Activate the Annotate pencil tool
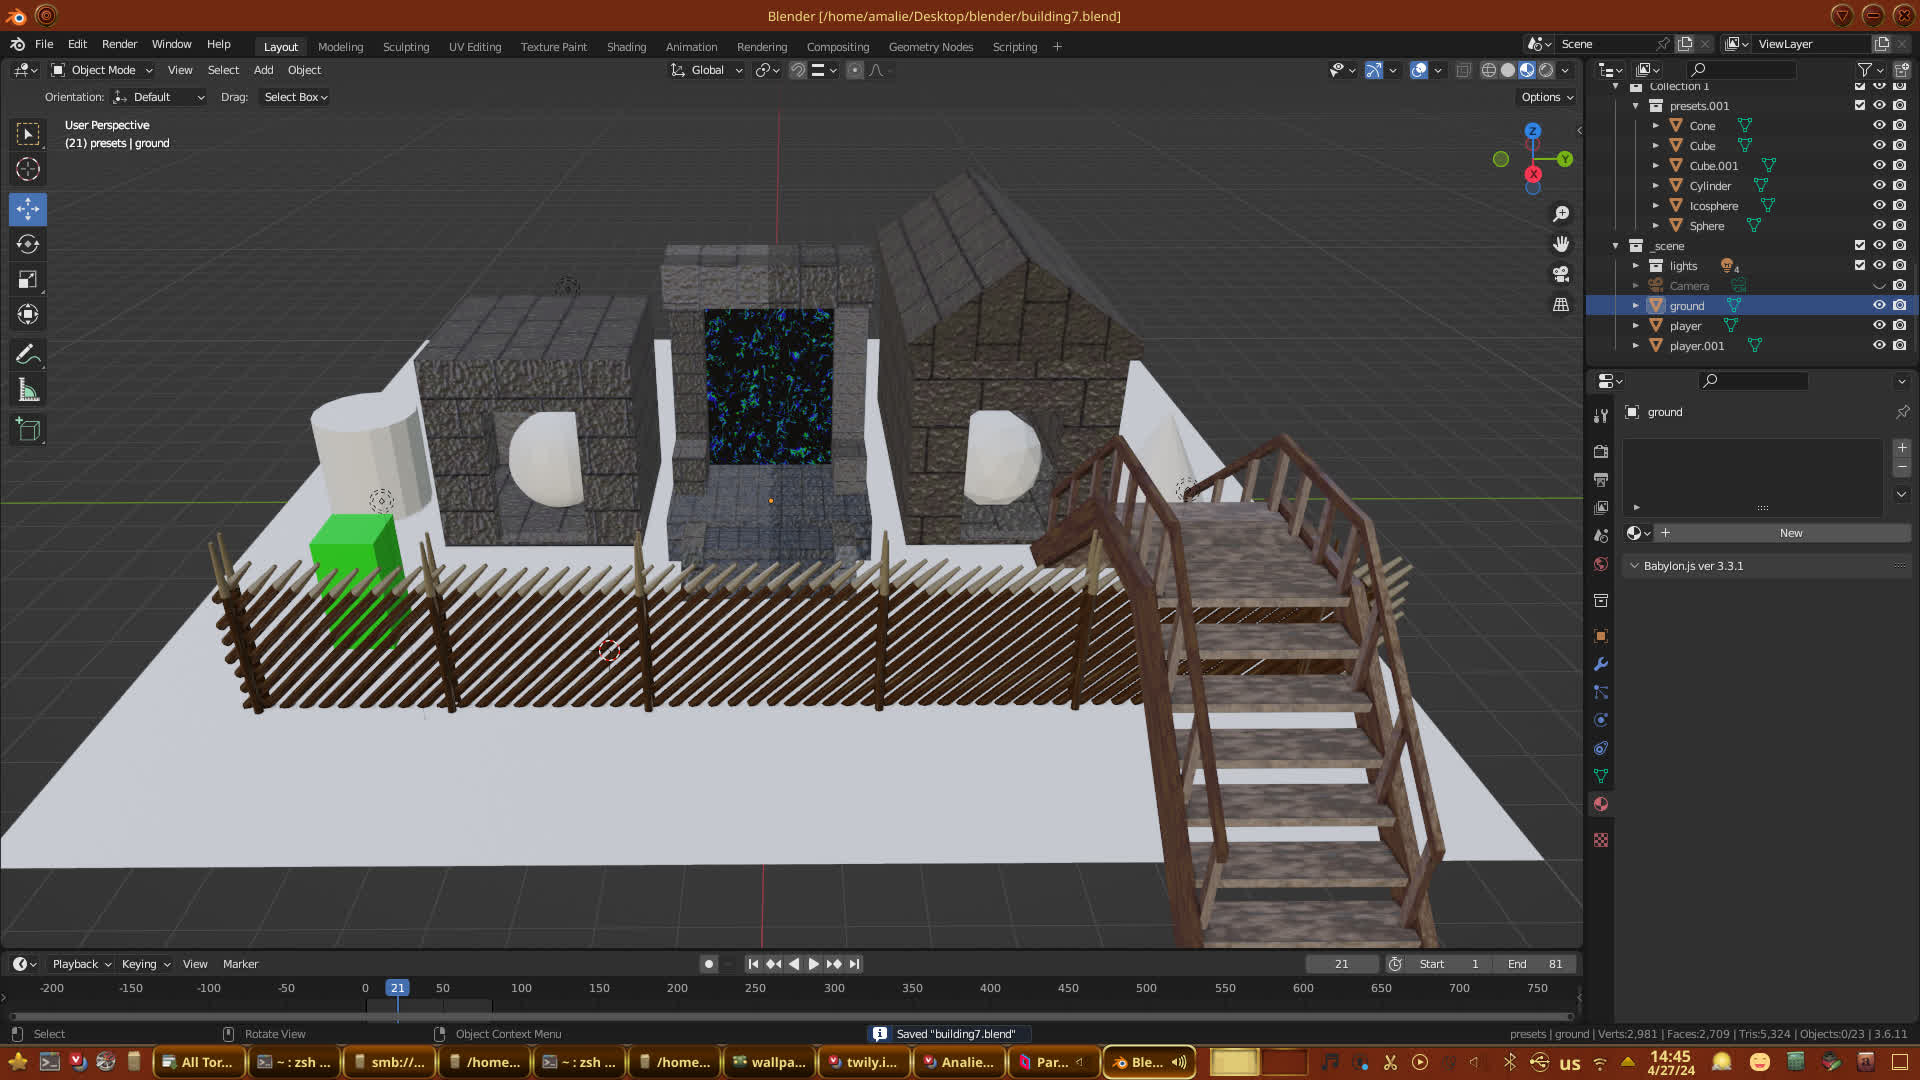 pyautogui.click(x=28, y=355)
